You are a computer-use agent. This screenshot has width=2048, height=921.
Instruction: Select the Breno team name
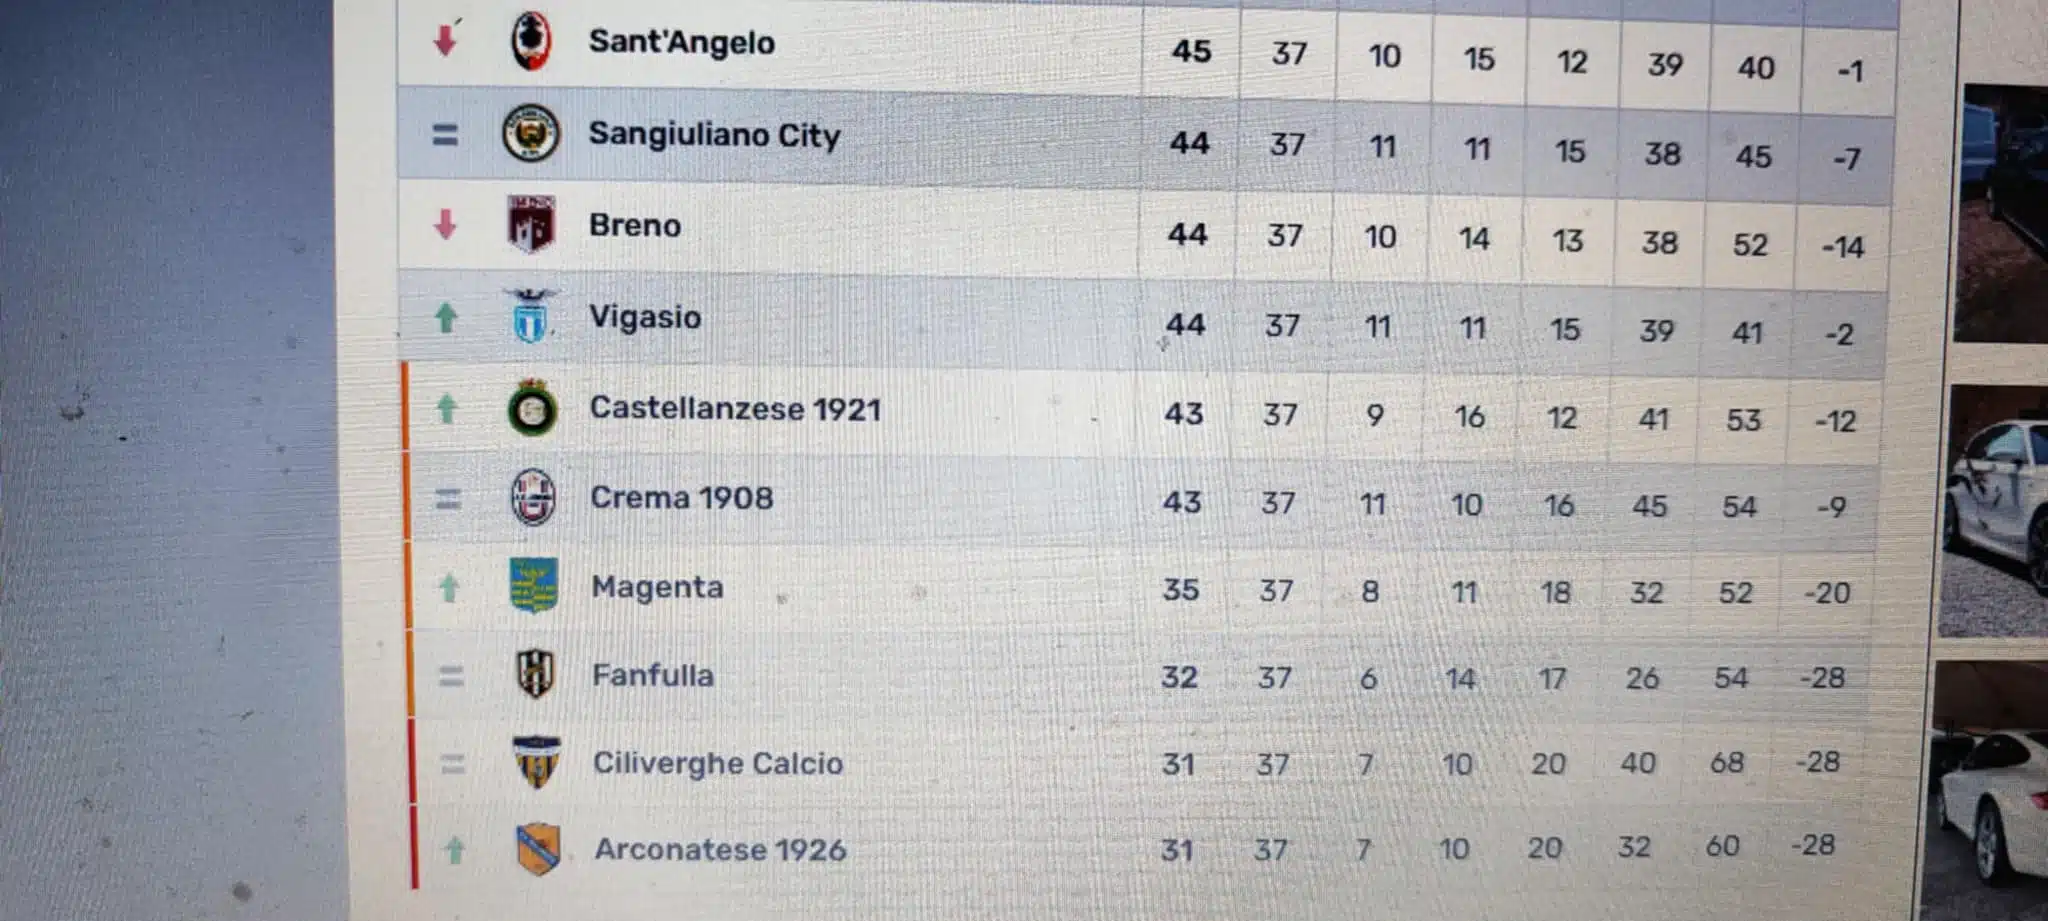point(635,225)
